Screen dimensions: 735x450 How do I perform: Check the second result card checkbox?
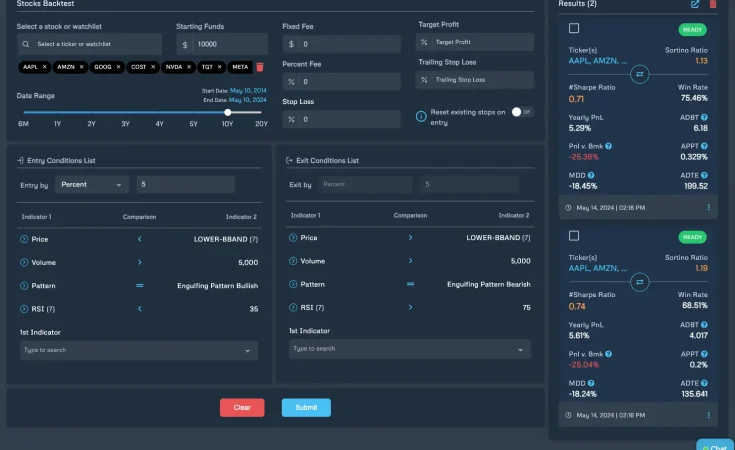(x=574, y=236)
